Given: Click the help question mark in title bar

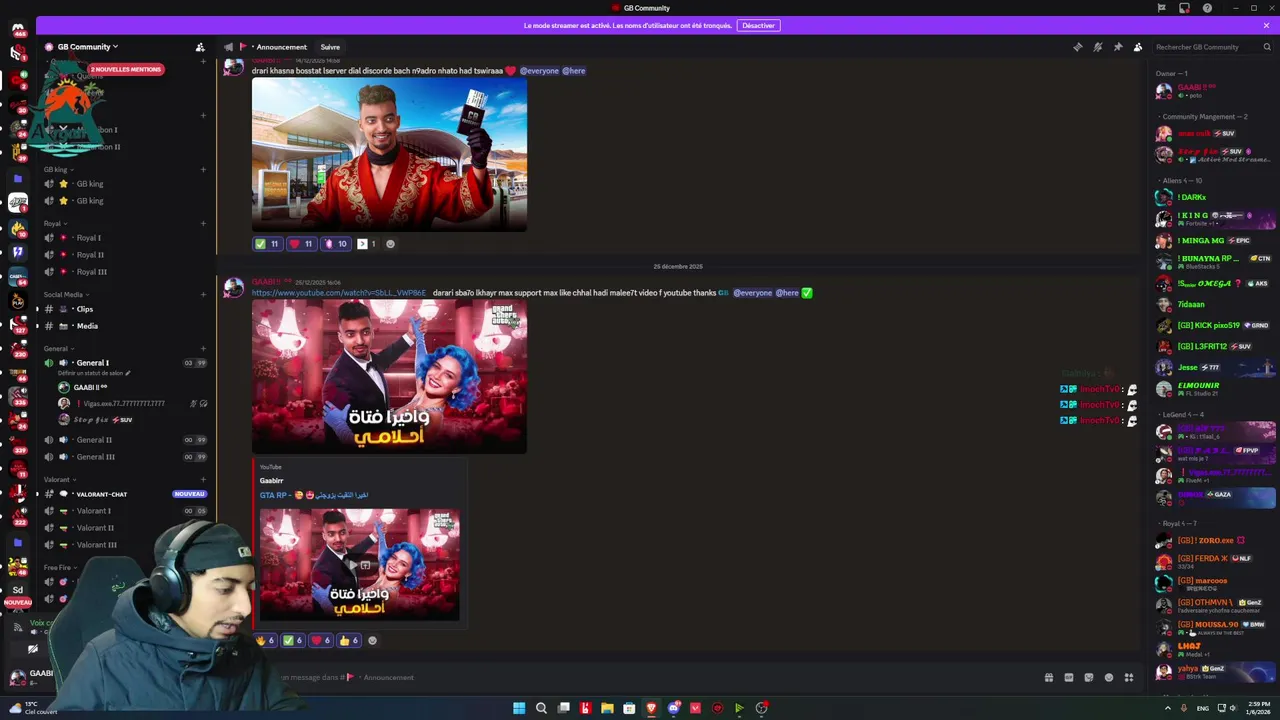Looking at the screenshot, I should click(x=1207, y=8).
